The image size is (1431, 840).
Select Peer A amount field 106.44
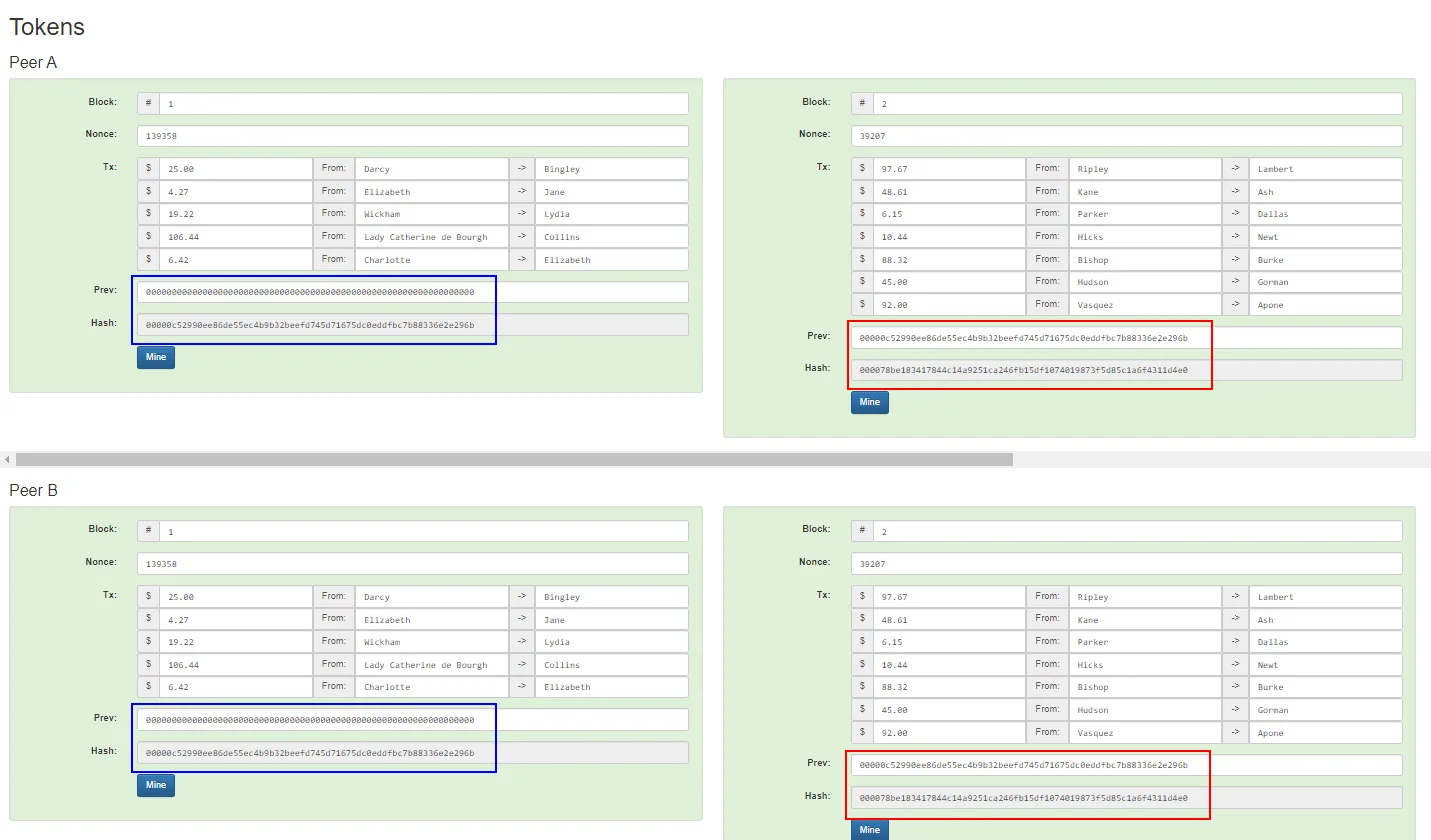pos(236,237)
